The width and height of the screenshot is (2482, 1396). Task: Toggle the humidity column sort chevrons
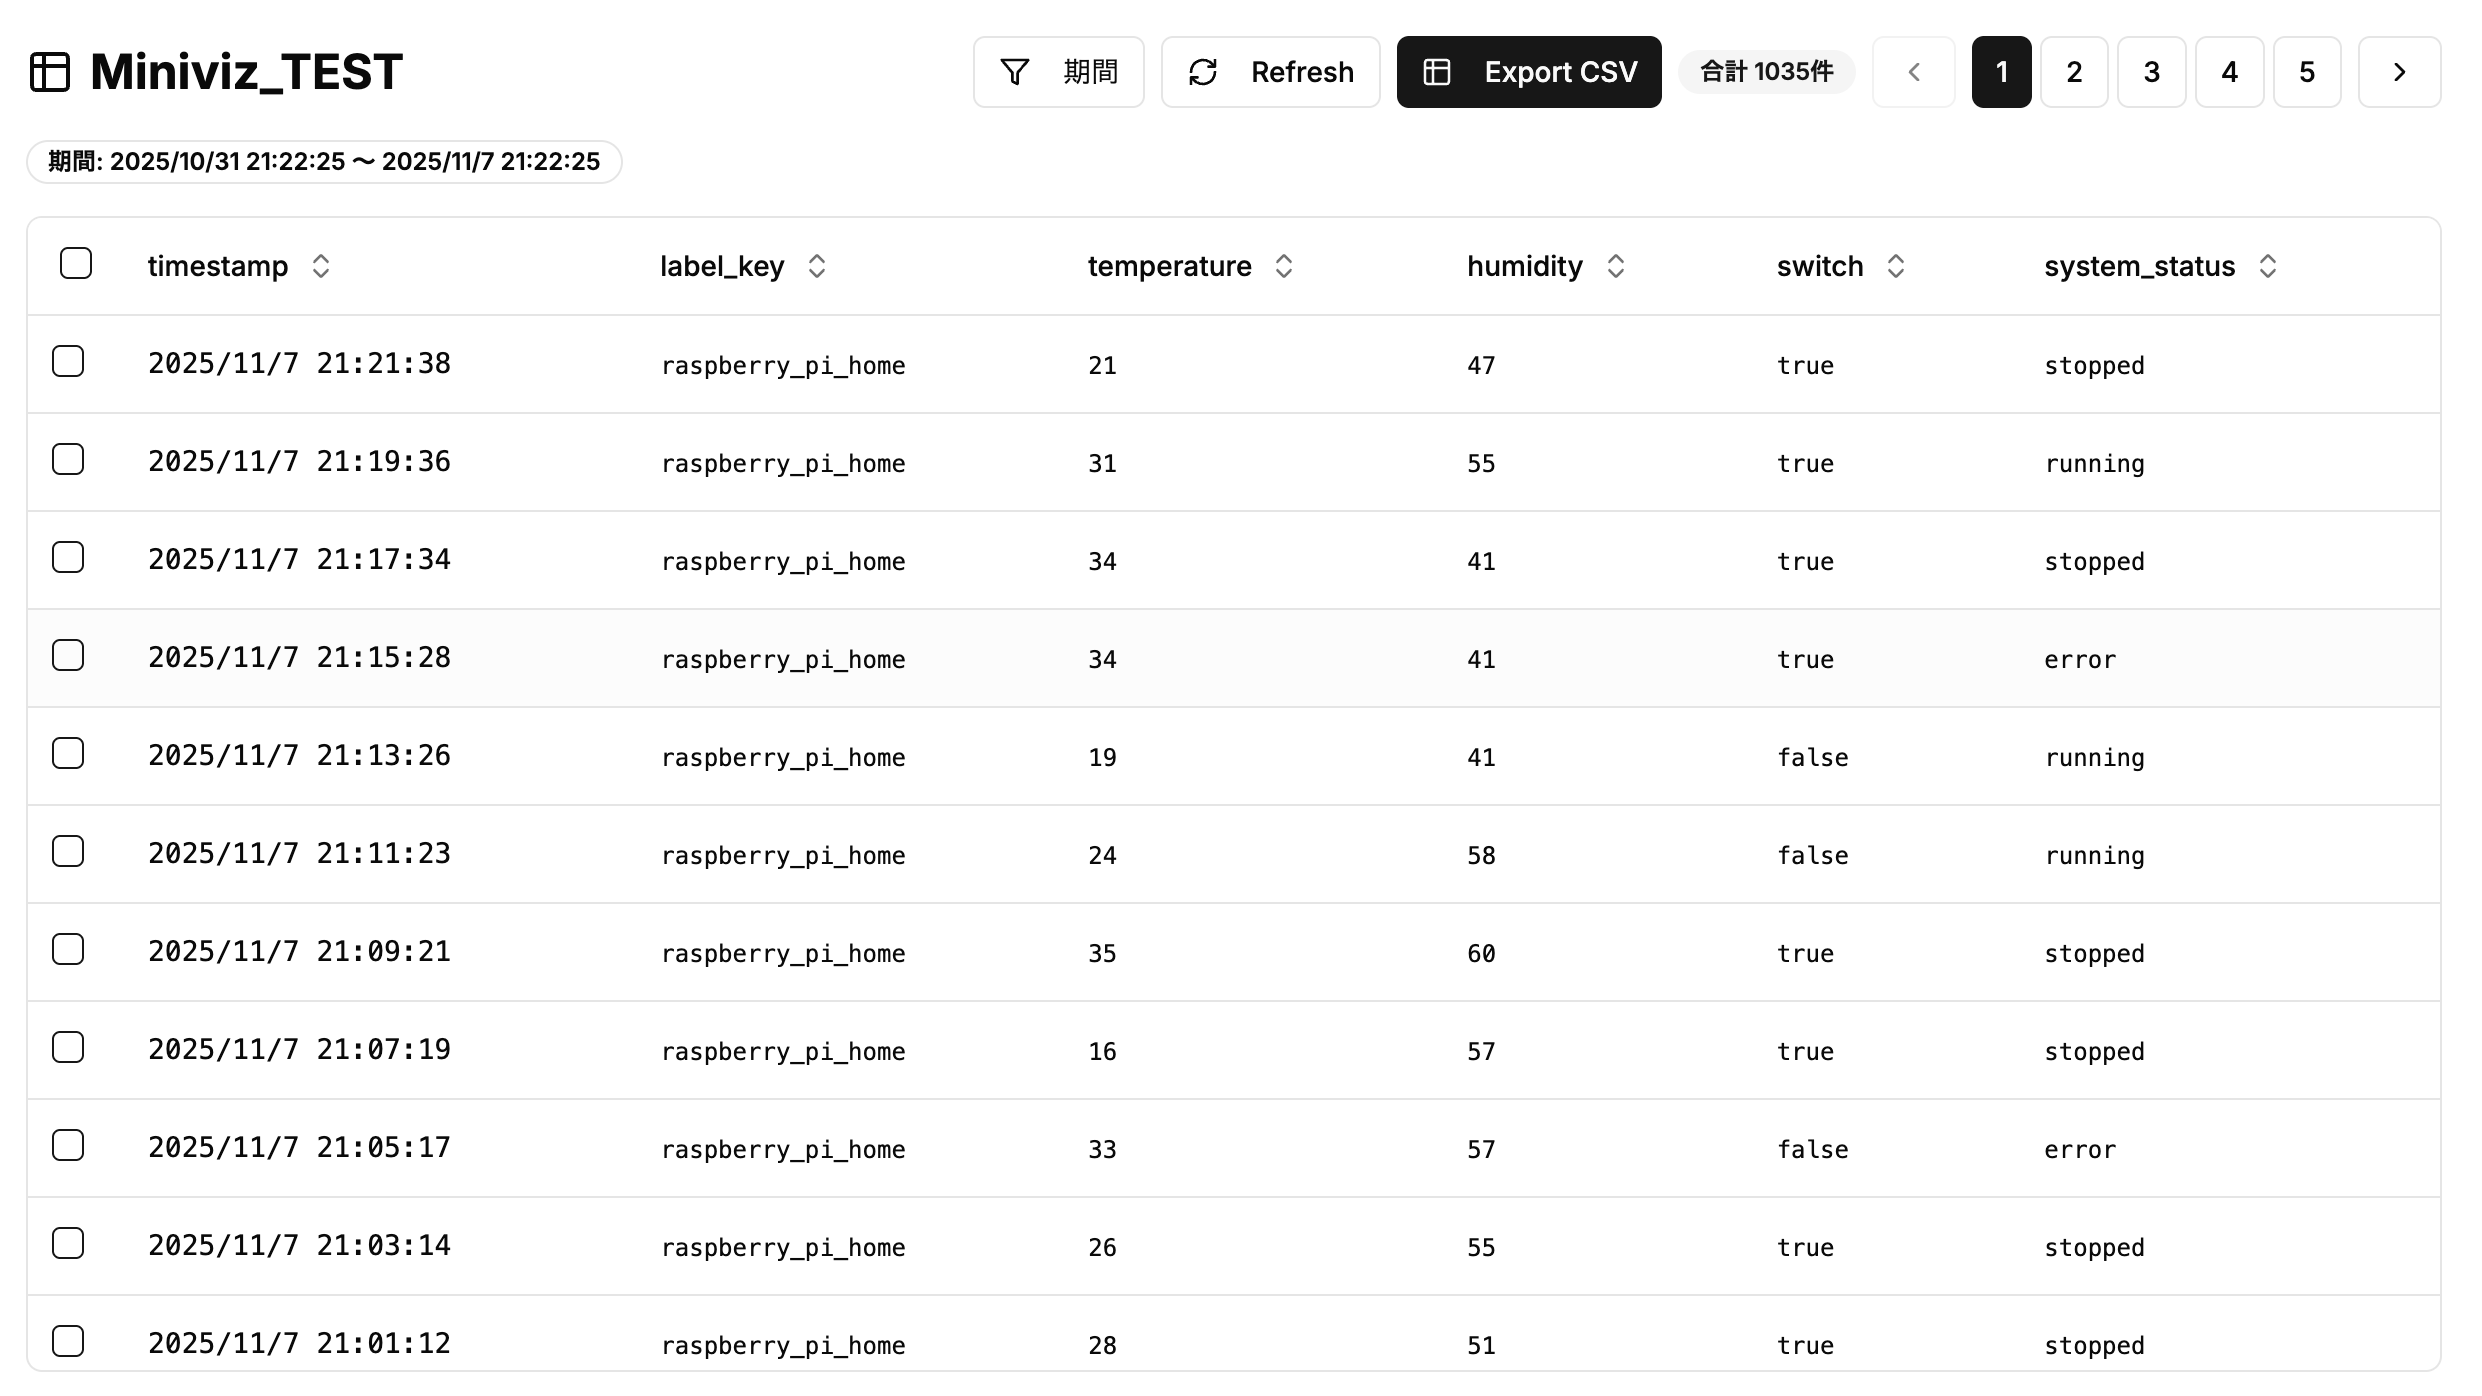tap(1616, 265)
